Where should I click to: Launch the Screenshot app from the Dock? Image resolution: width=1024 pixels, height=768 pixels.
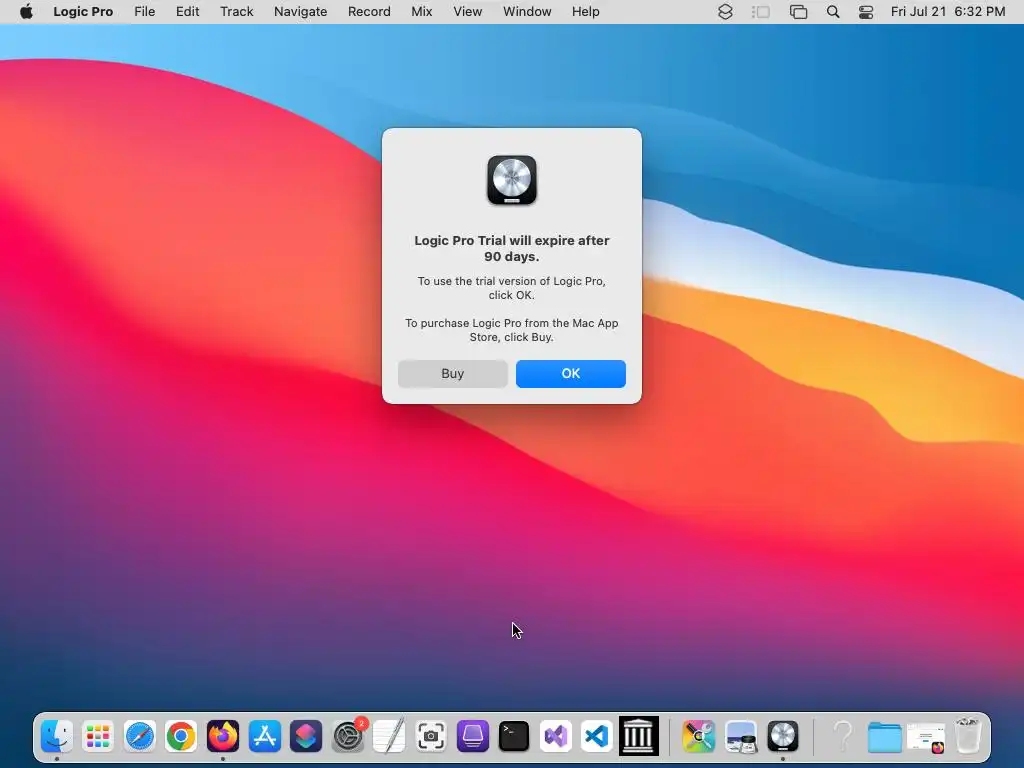coord(431,736)
